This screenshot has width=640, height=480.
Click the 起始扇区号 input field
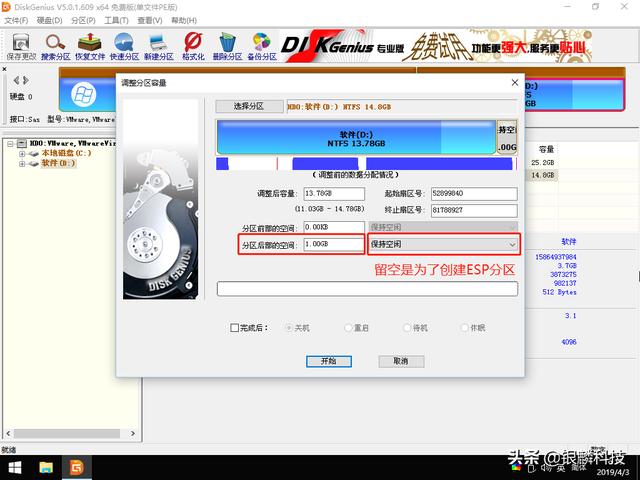coord(474,193)
